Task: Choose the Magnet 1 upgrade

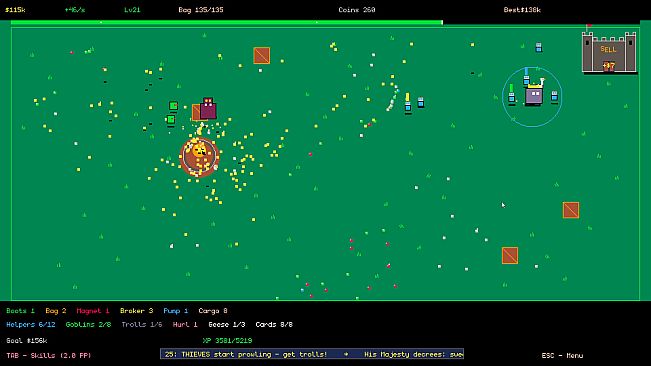Action: coord(93,311)
